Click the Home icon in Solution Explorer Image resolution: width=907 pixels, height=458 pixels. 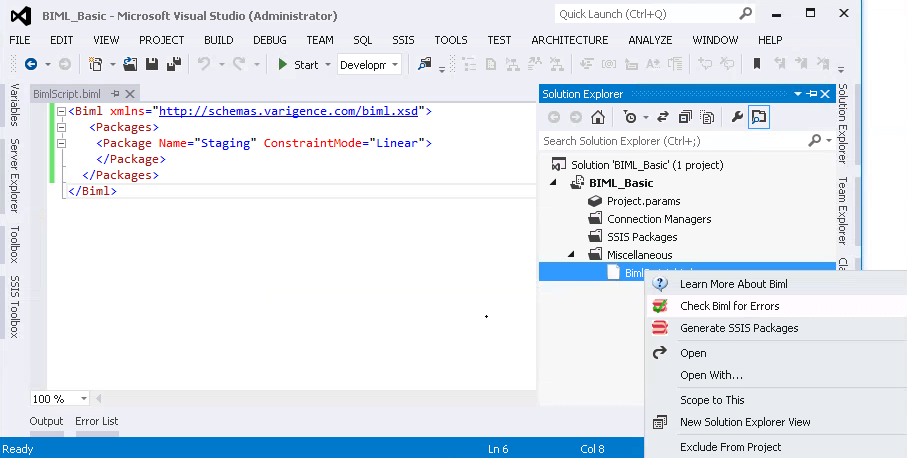point(598,117)
